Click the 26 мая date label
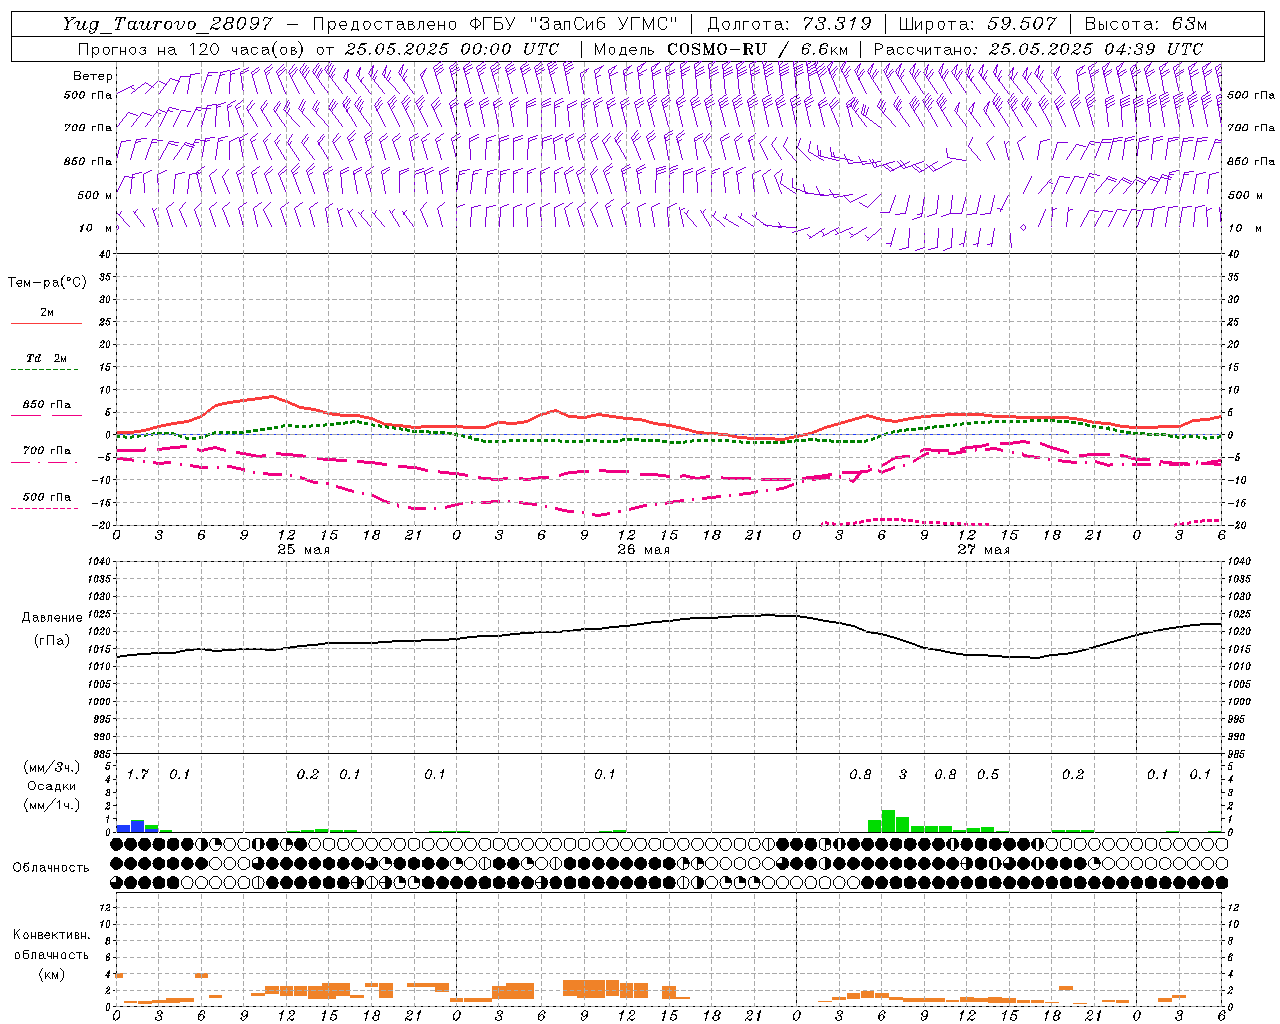 coord(644,550)
